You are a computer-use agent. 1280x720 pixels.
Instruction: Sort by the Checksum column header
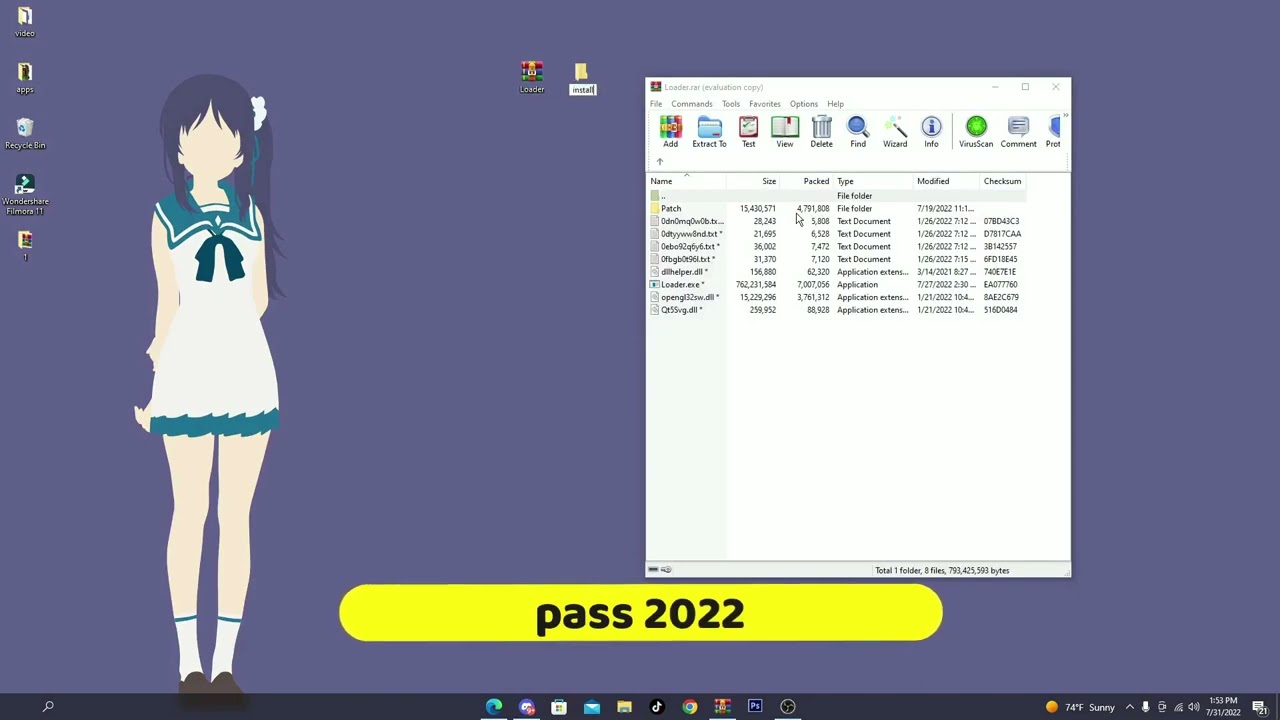click(1002, 181)
